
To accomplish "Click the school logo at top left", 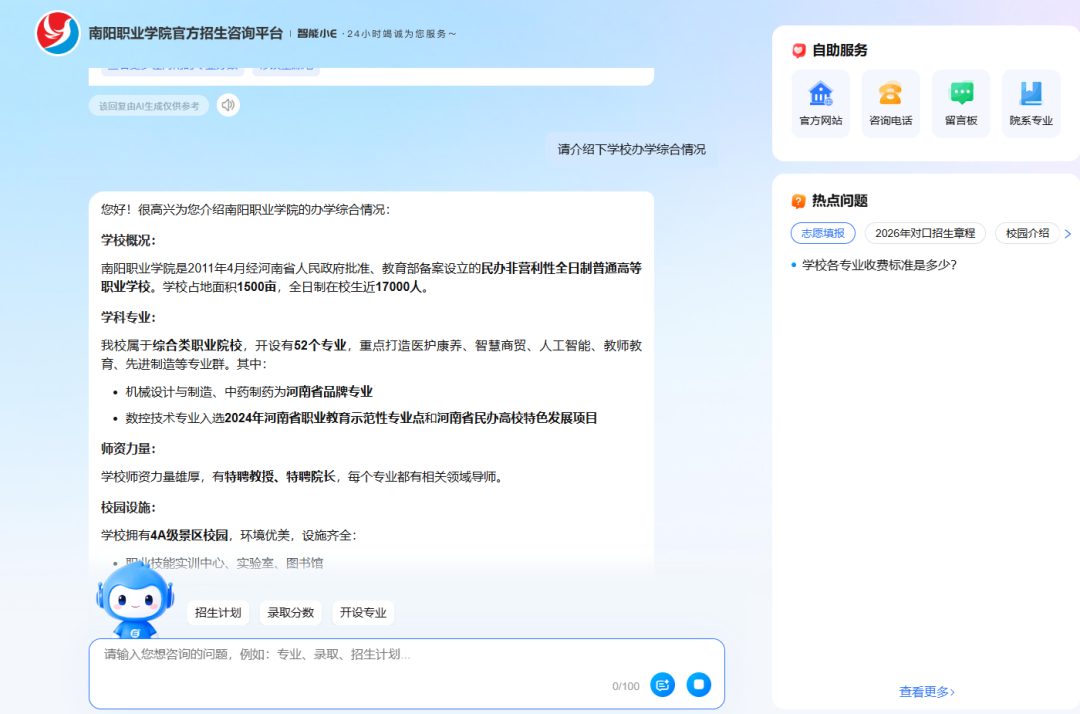I will point(58,33).
